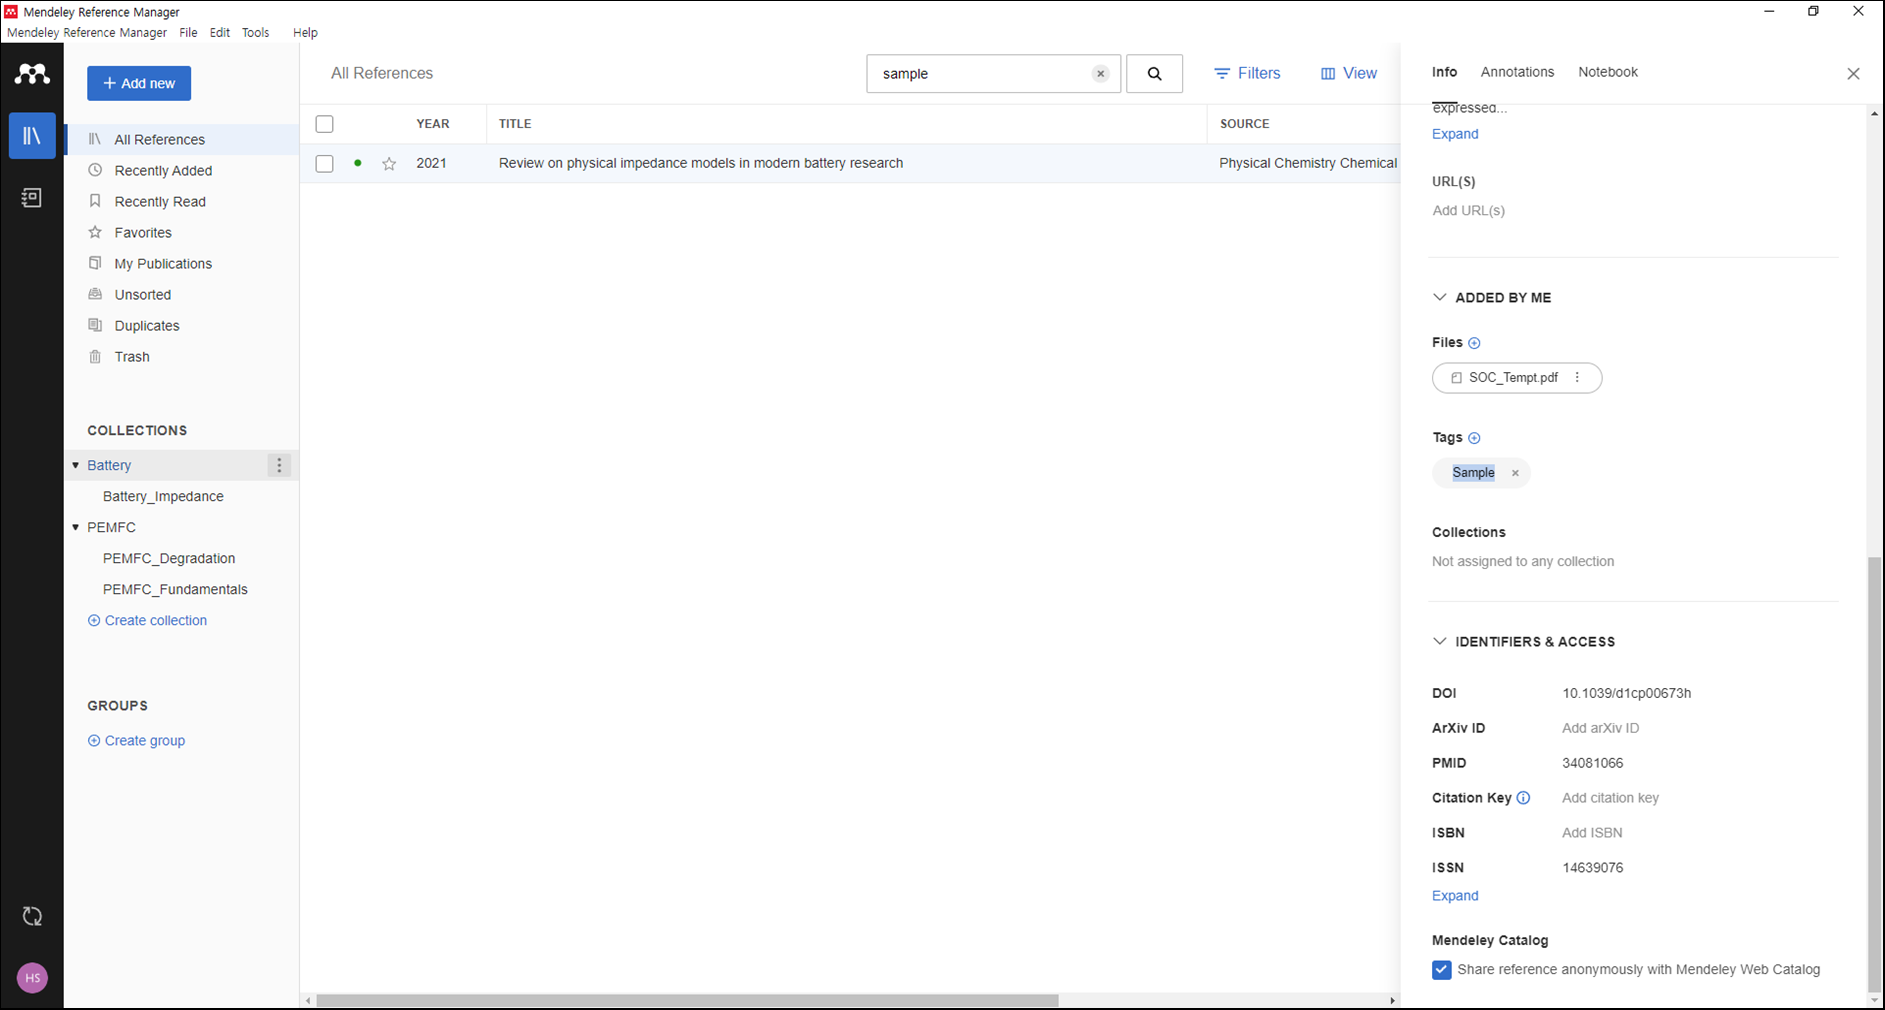Click the Add arXiv ID field

point(1600,728)
